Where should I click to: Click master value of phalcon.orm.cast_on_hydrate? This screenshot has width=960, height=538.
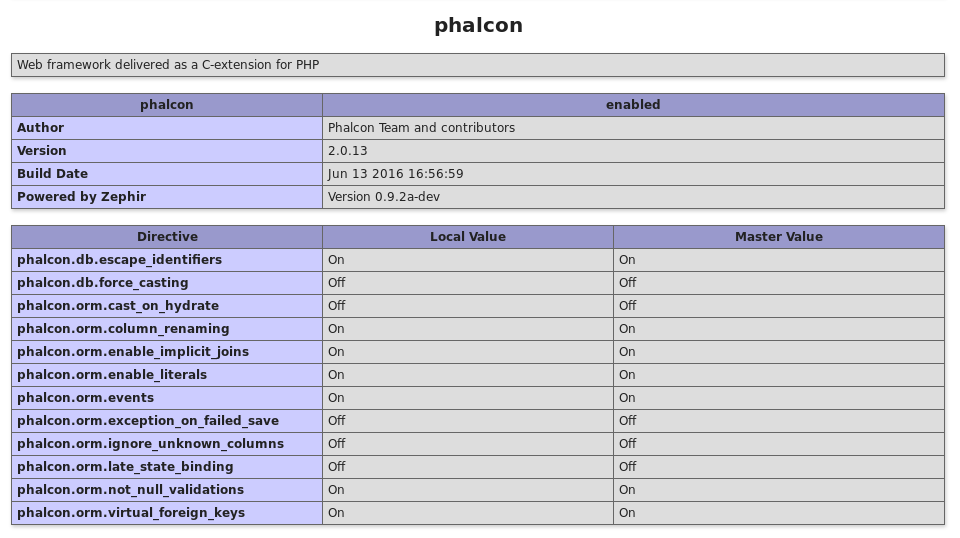click(x=627, y=306)
